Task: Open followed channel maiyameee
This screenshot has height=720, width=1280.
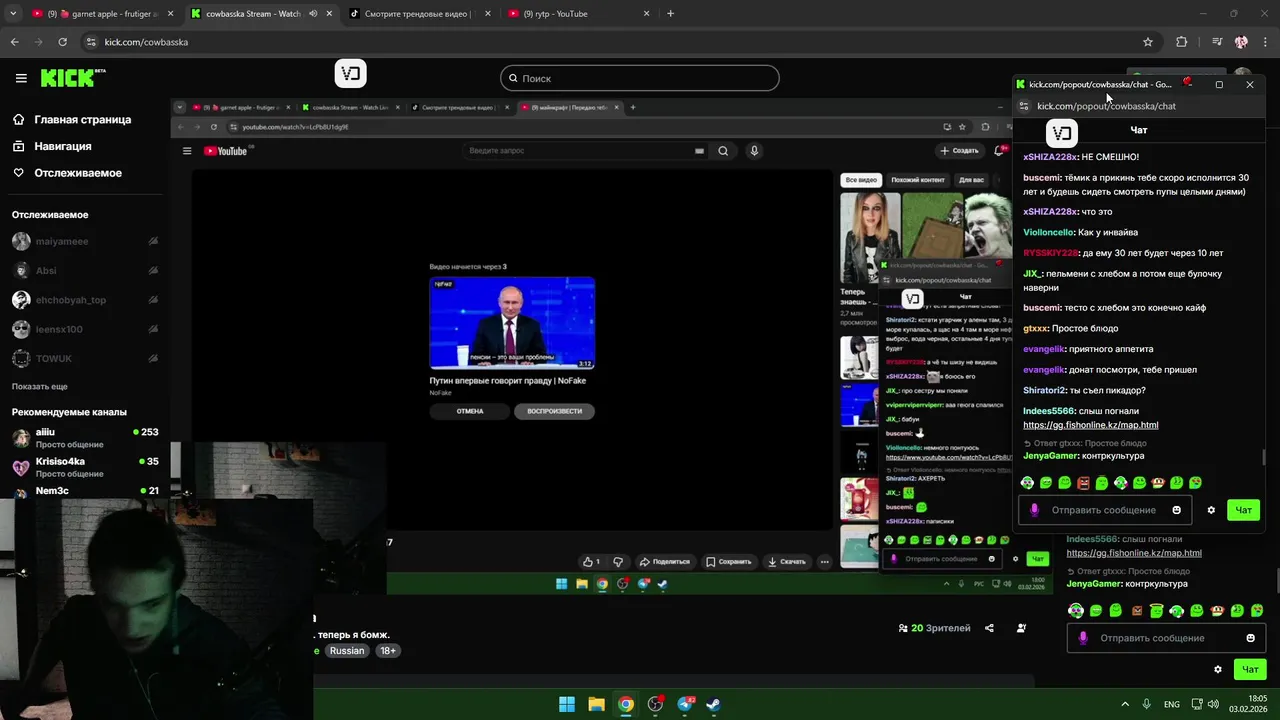Action: 84,241
